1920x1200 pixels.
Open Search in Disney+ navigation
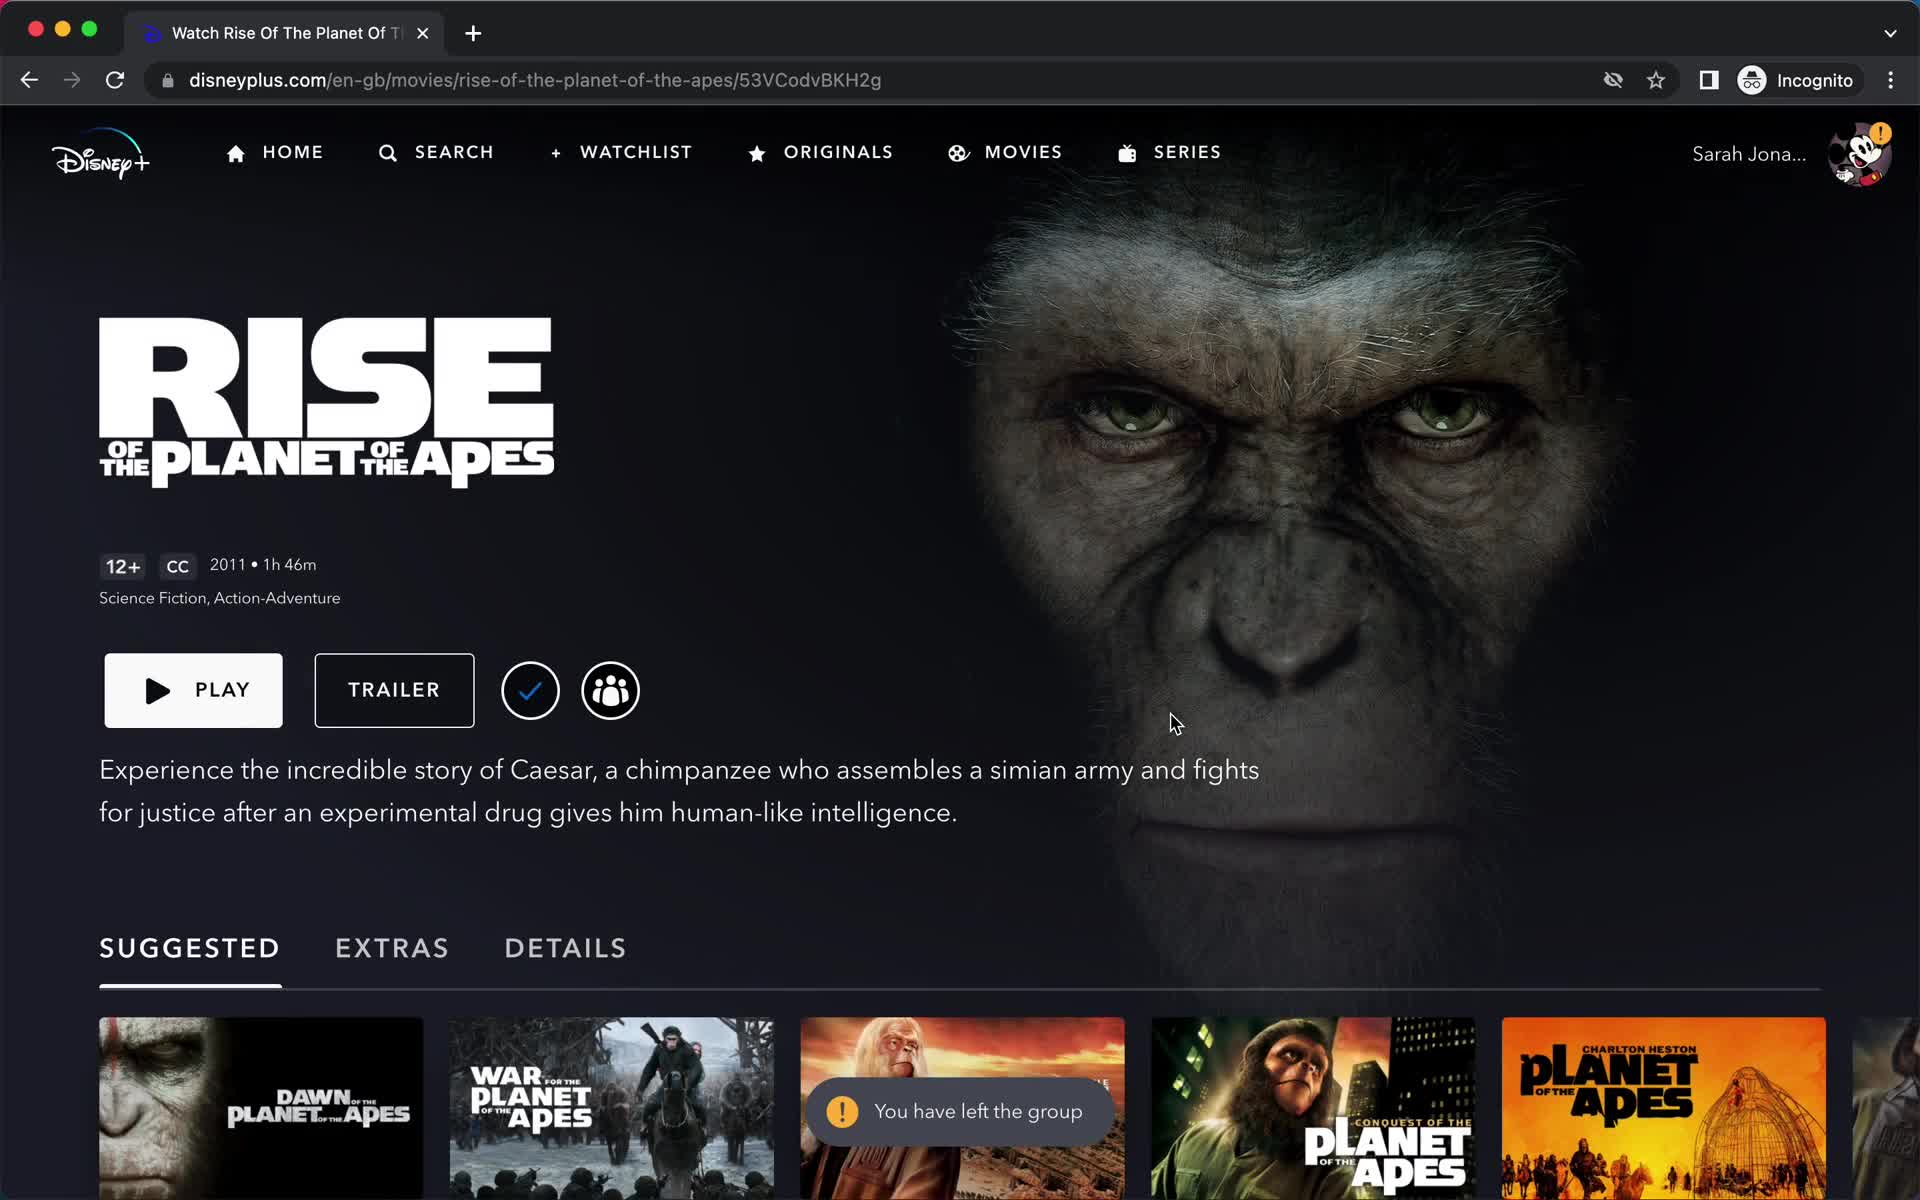[436, 152]
